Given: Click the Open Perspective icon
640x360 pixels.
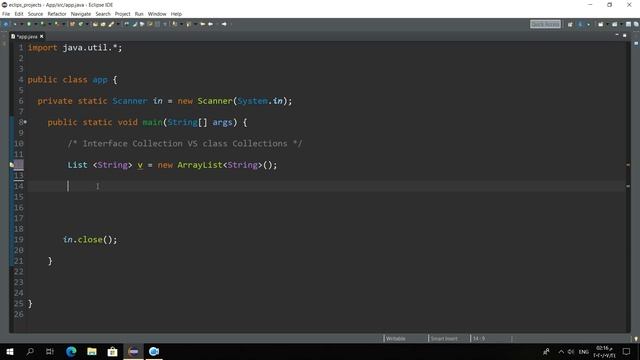Looking at the screenshot, I should [570, 24].
